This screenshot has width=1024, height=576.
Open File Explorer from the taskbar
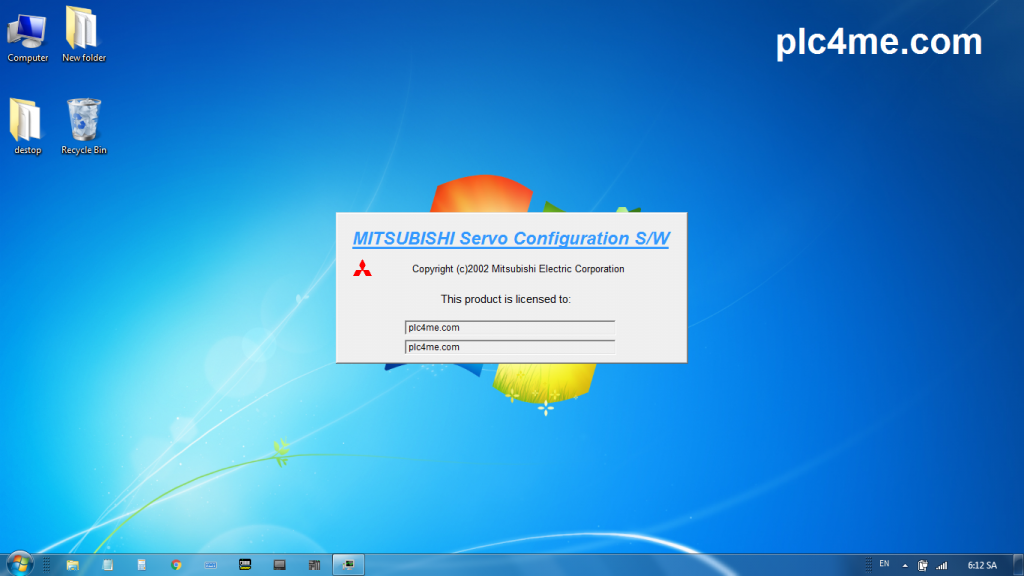pyautogui.click(x=72, y=565)
